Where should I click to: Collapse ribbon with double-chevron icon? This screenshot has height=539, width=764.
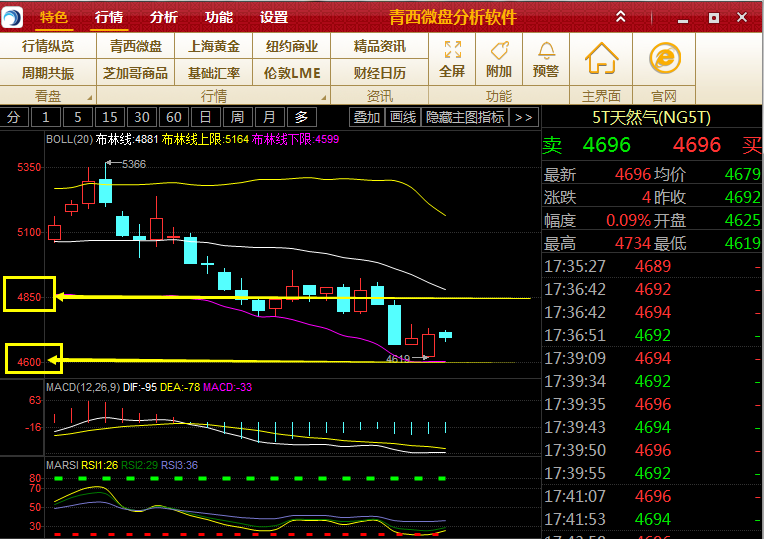(620, 17)
